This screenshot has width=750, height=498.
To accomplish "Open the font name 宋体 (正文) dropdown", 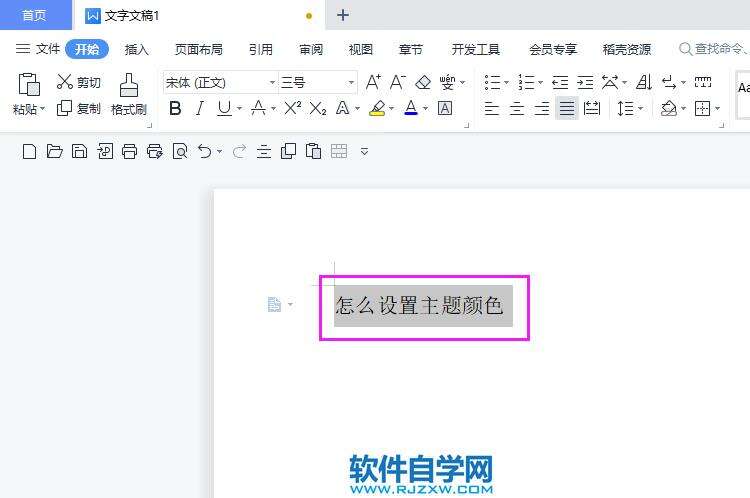I will (x=272, y=82).
